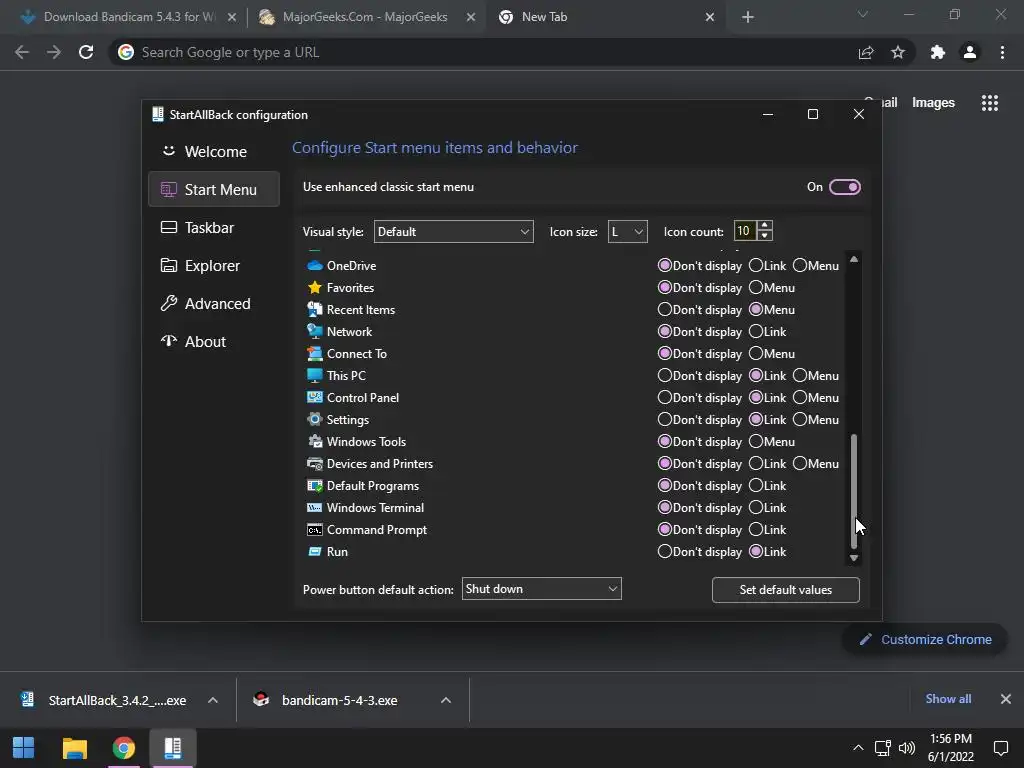This screenshot has width=1024, height=768.
Task: Reload the page in Chrome
Action: coord(86,52)
